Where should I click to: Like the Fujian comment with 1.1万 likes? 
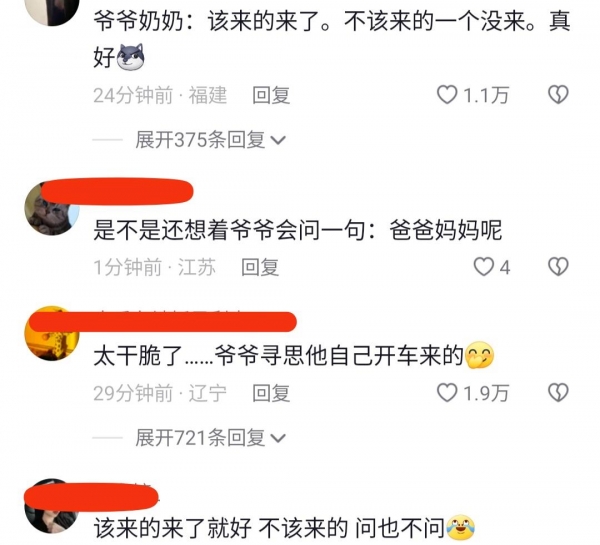pos(447,95)
